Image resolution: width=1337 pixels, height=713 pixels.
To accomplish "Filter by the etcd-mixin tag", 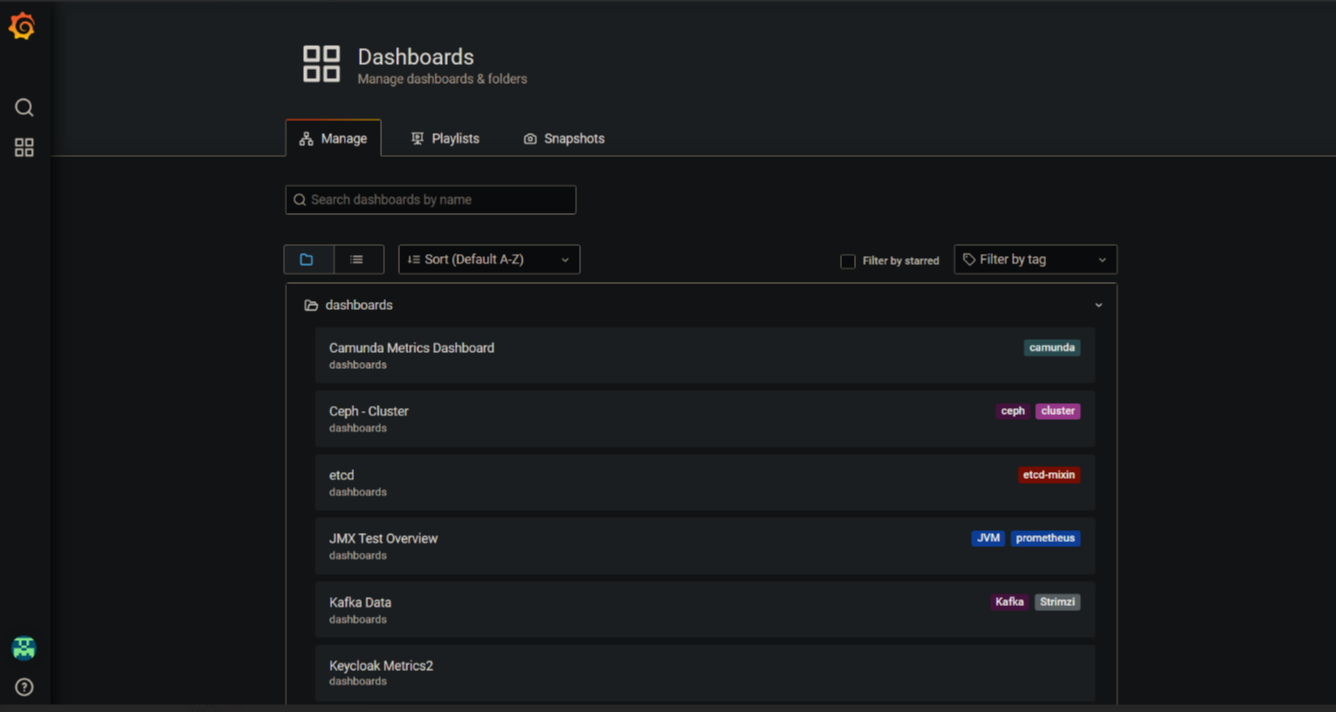I will coord(1049,475).
